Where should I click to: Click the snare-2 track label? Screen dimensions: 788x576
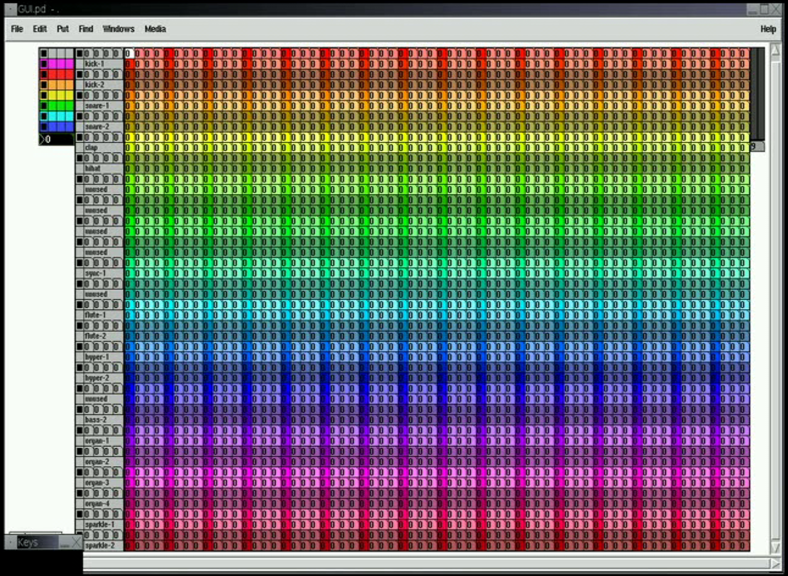[96, 127]
